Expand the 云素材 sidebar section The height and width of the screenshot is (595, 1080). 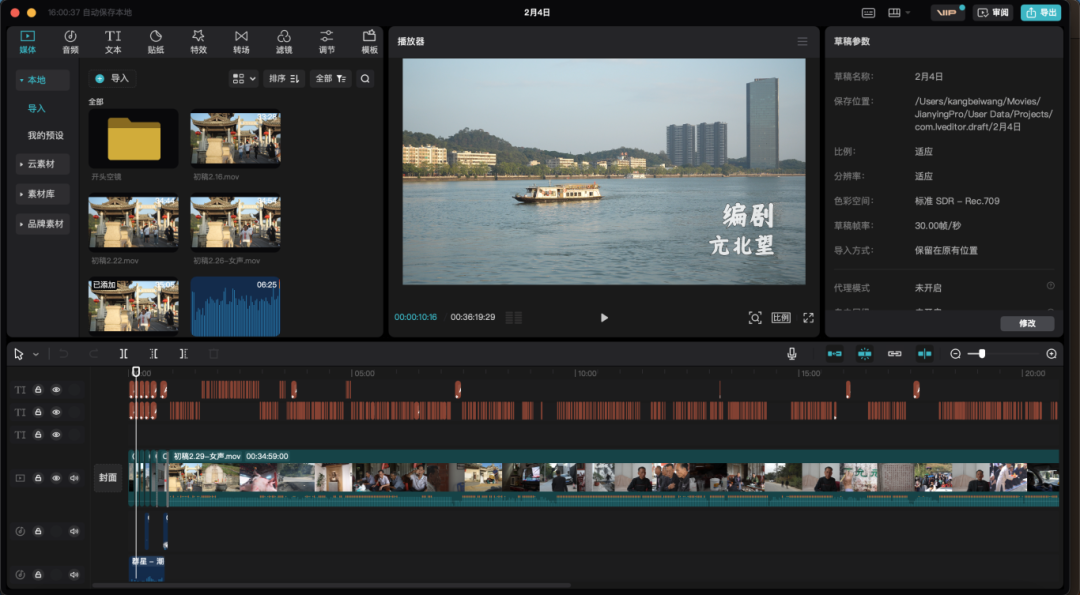coord(42,164)
